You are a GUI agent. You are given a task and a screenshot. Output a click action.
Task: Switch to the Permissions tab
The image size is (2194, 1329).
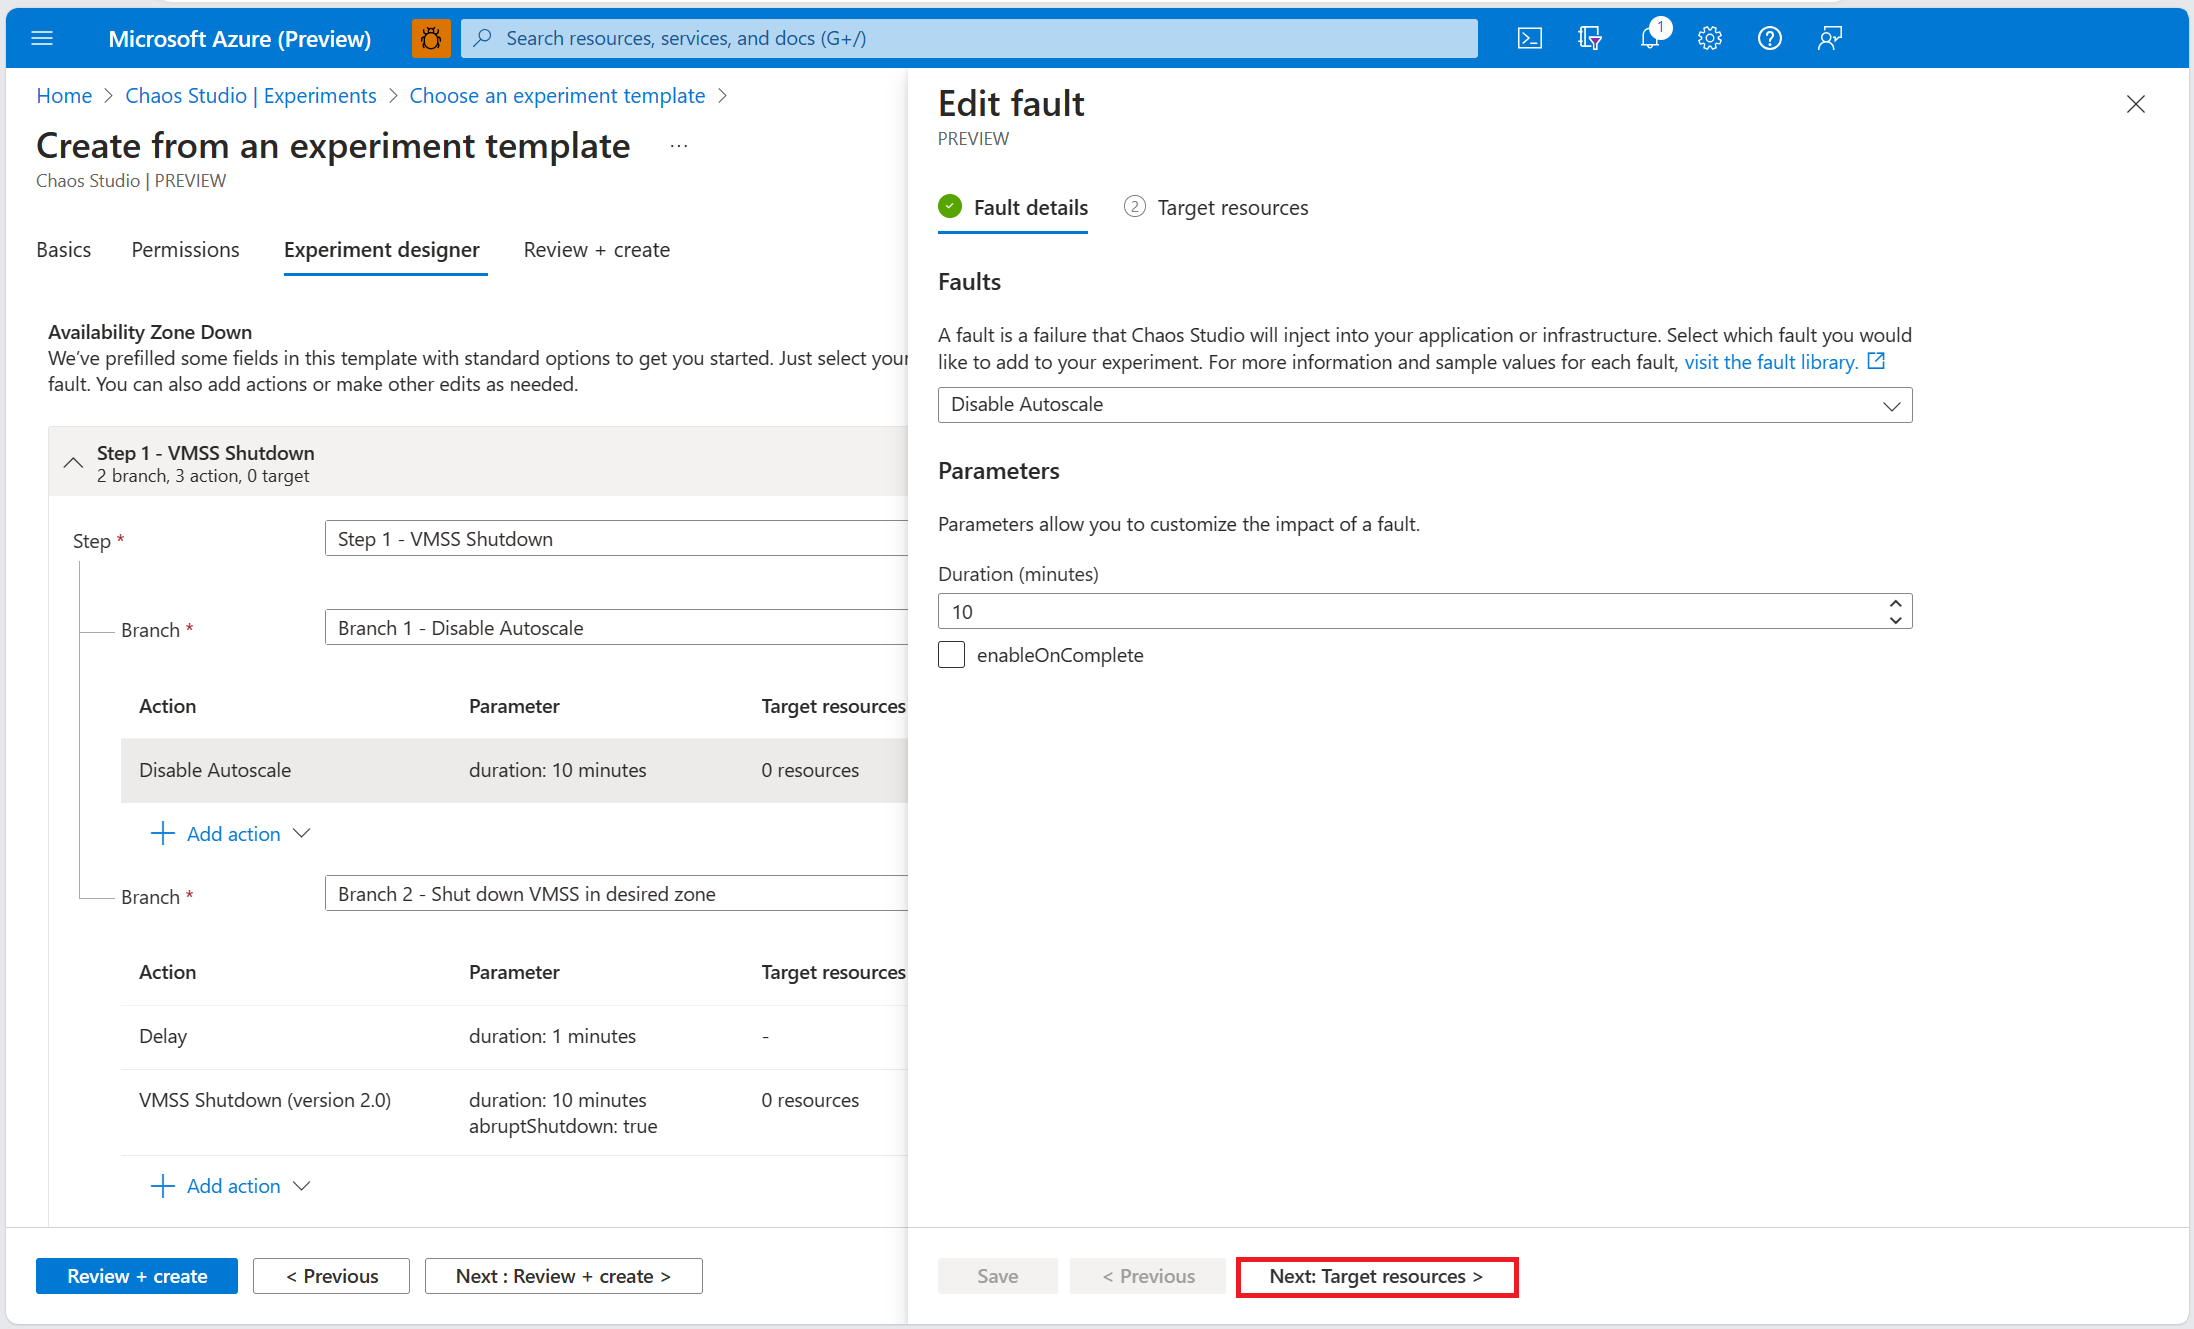pyautogui.click(x=185, y=250)
